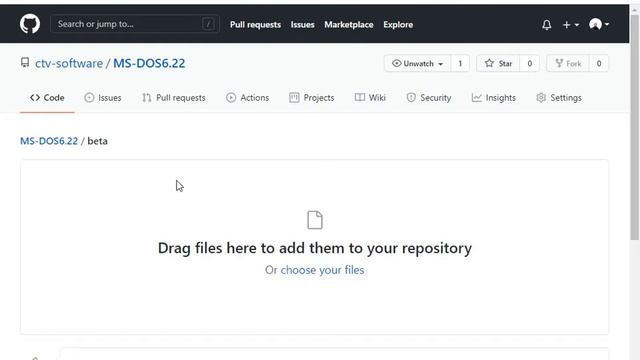640x360 pixels.
Task: Go to Marketplace
Action: 349,24
